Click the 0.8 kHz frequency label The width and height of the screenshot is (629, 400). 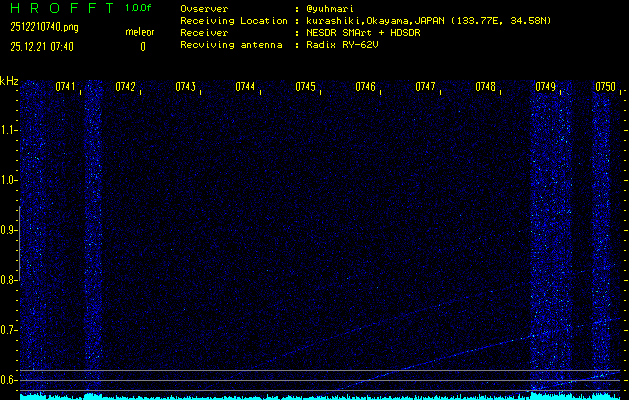(x=9, y=280)
